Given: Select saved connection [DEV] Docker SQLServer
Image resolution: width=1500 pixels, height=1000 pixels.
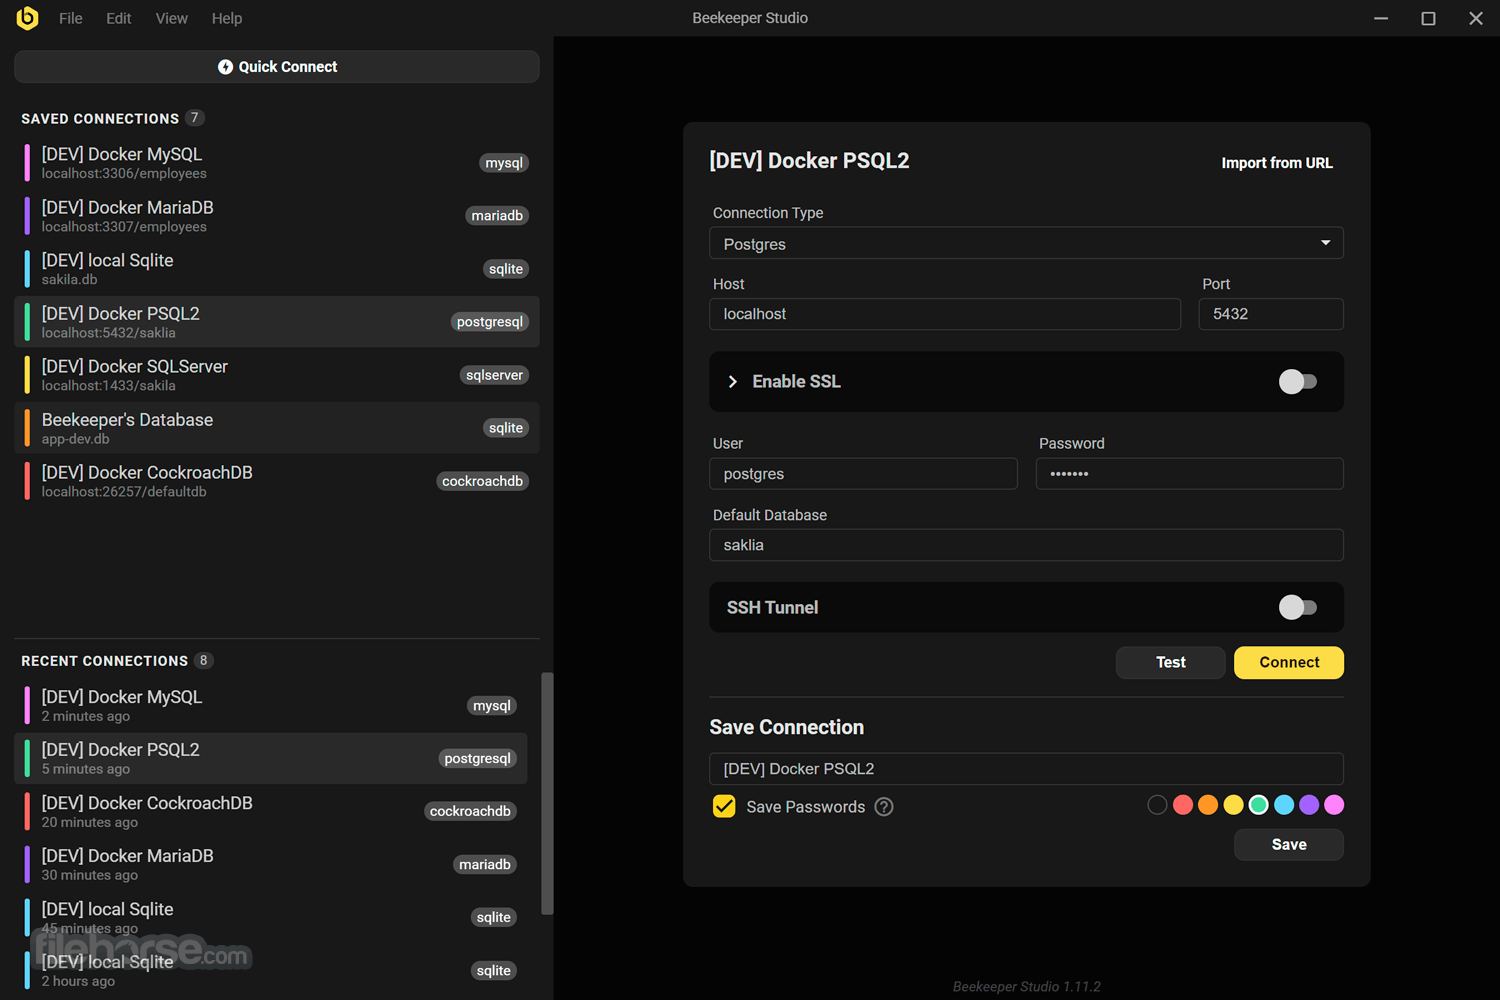Looking at the screenshot, I should (277, 375).
